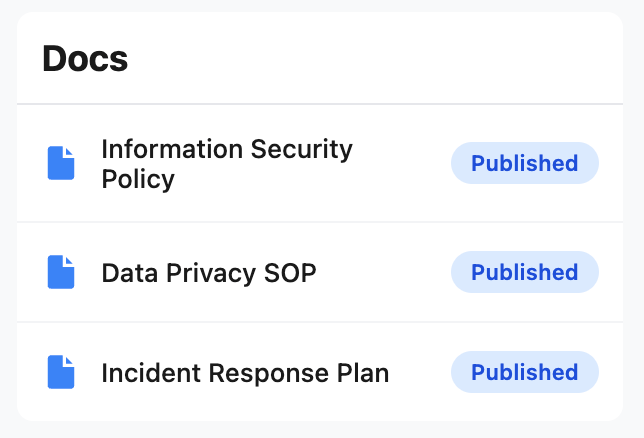Click the Information Security Policy file icon
Image resolution: width=644 pixels, height=438 pixels.
pos(61,163)
